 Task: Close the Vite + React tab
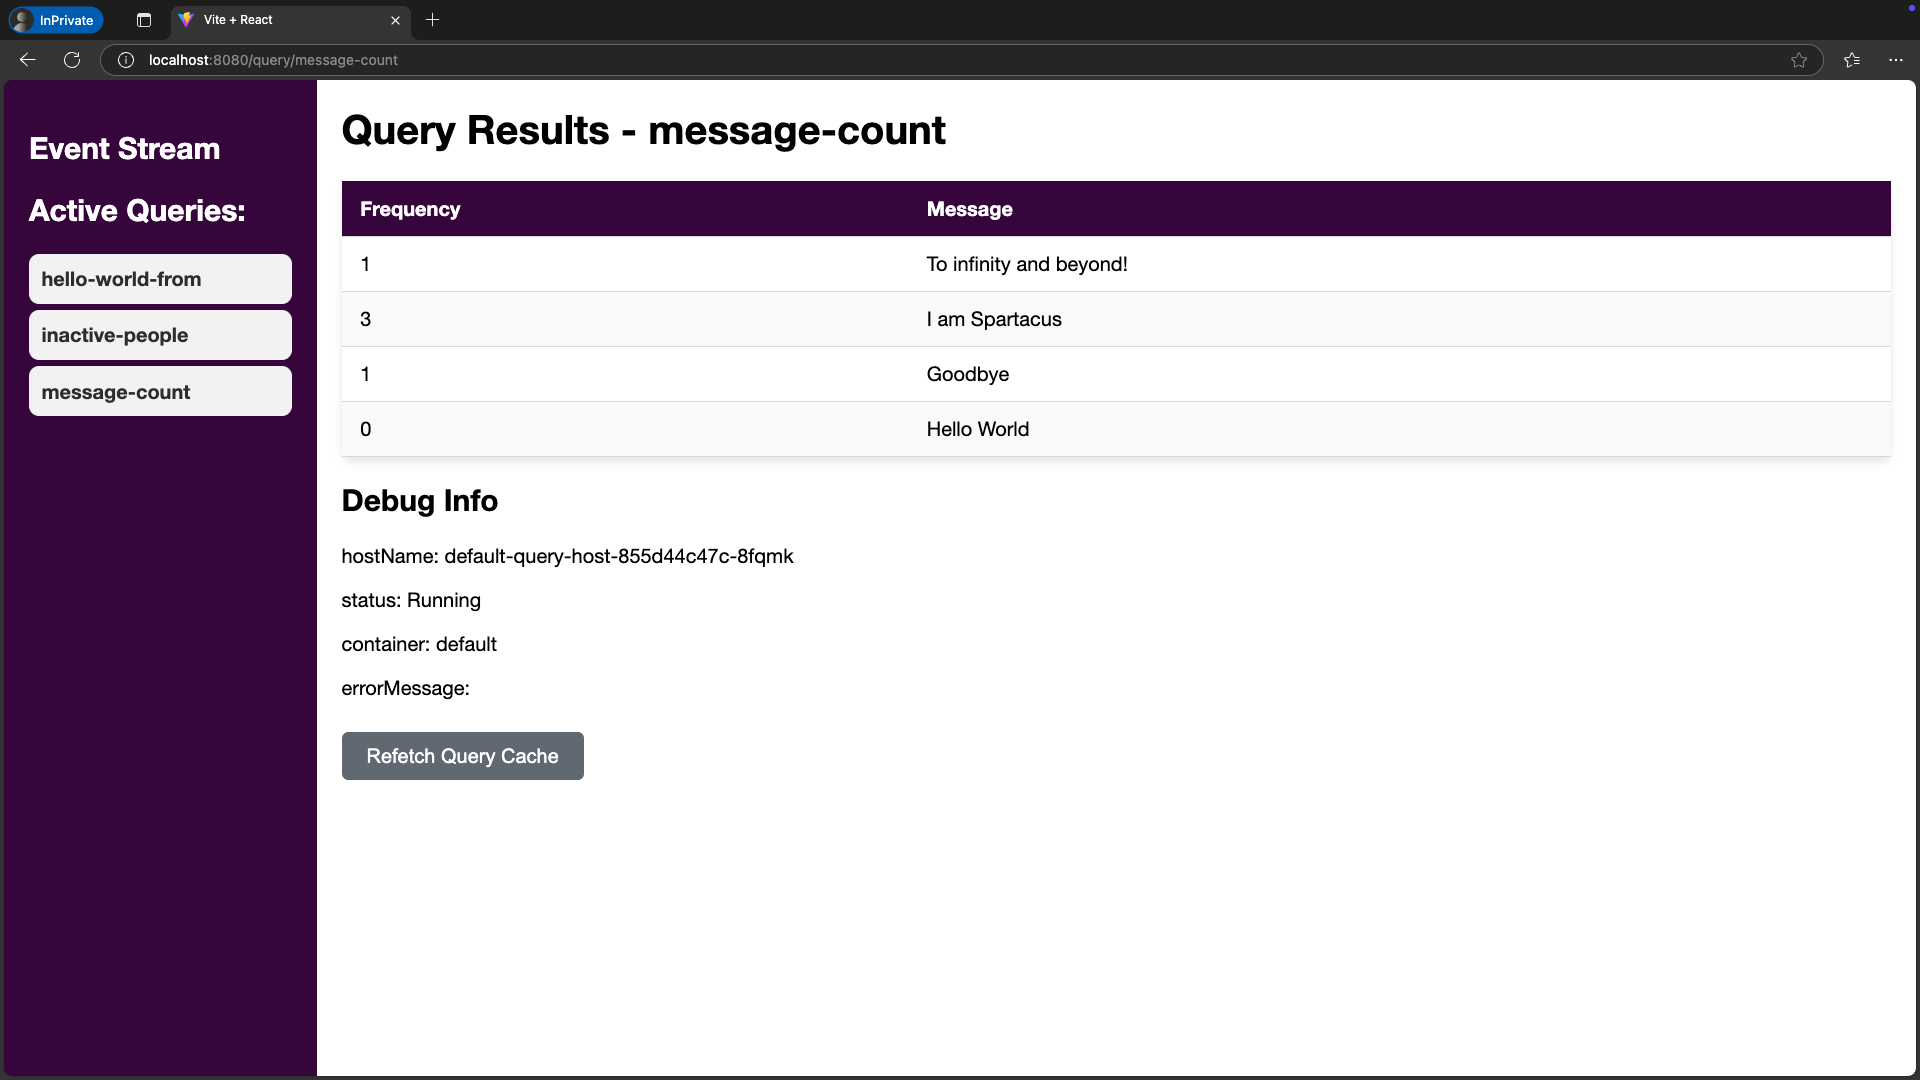coord(395,20)
